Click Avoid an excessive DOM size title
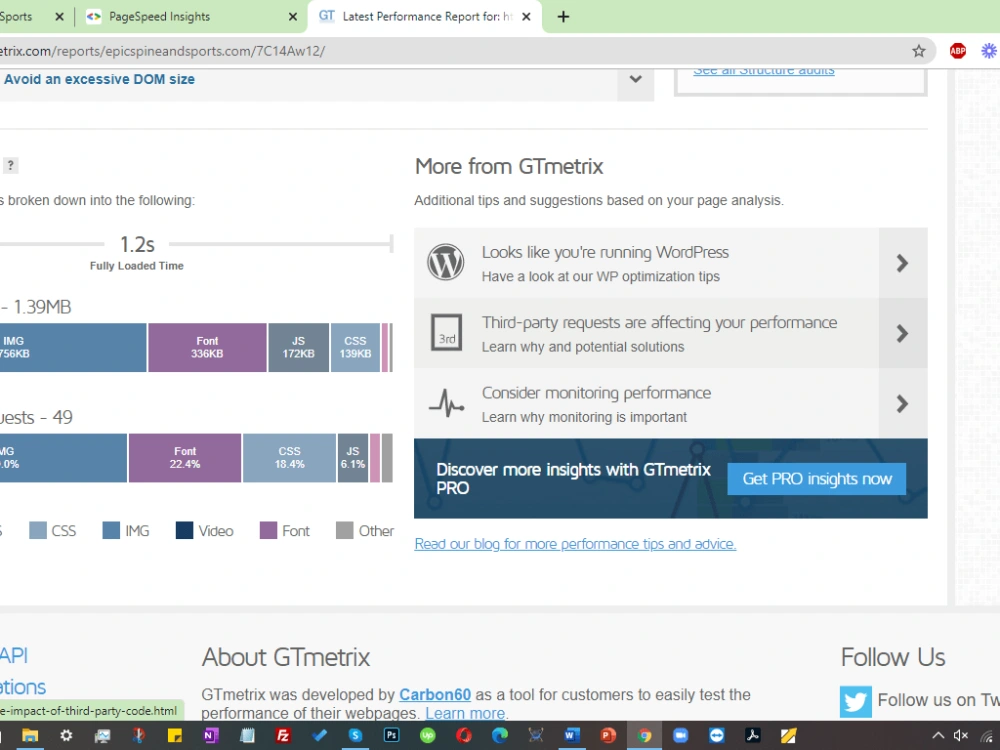 99,80
